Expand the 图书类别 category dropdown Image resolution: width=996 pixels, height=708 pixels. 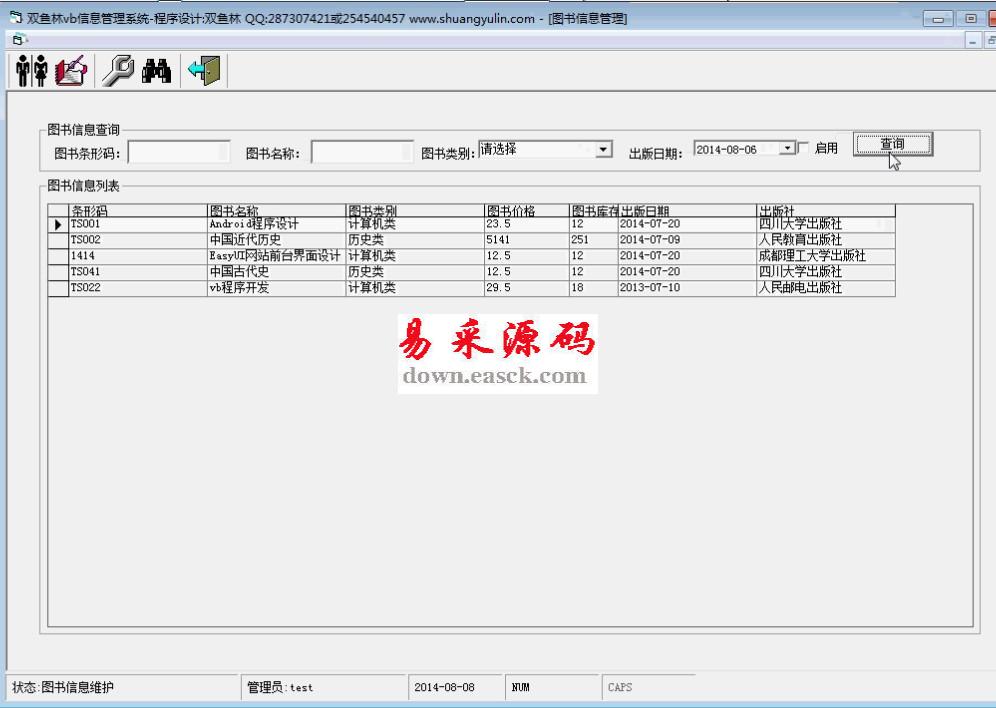pyautogui.click(x=603, y=149)
